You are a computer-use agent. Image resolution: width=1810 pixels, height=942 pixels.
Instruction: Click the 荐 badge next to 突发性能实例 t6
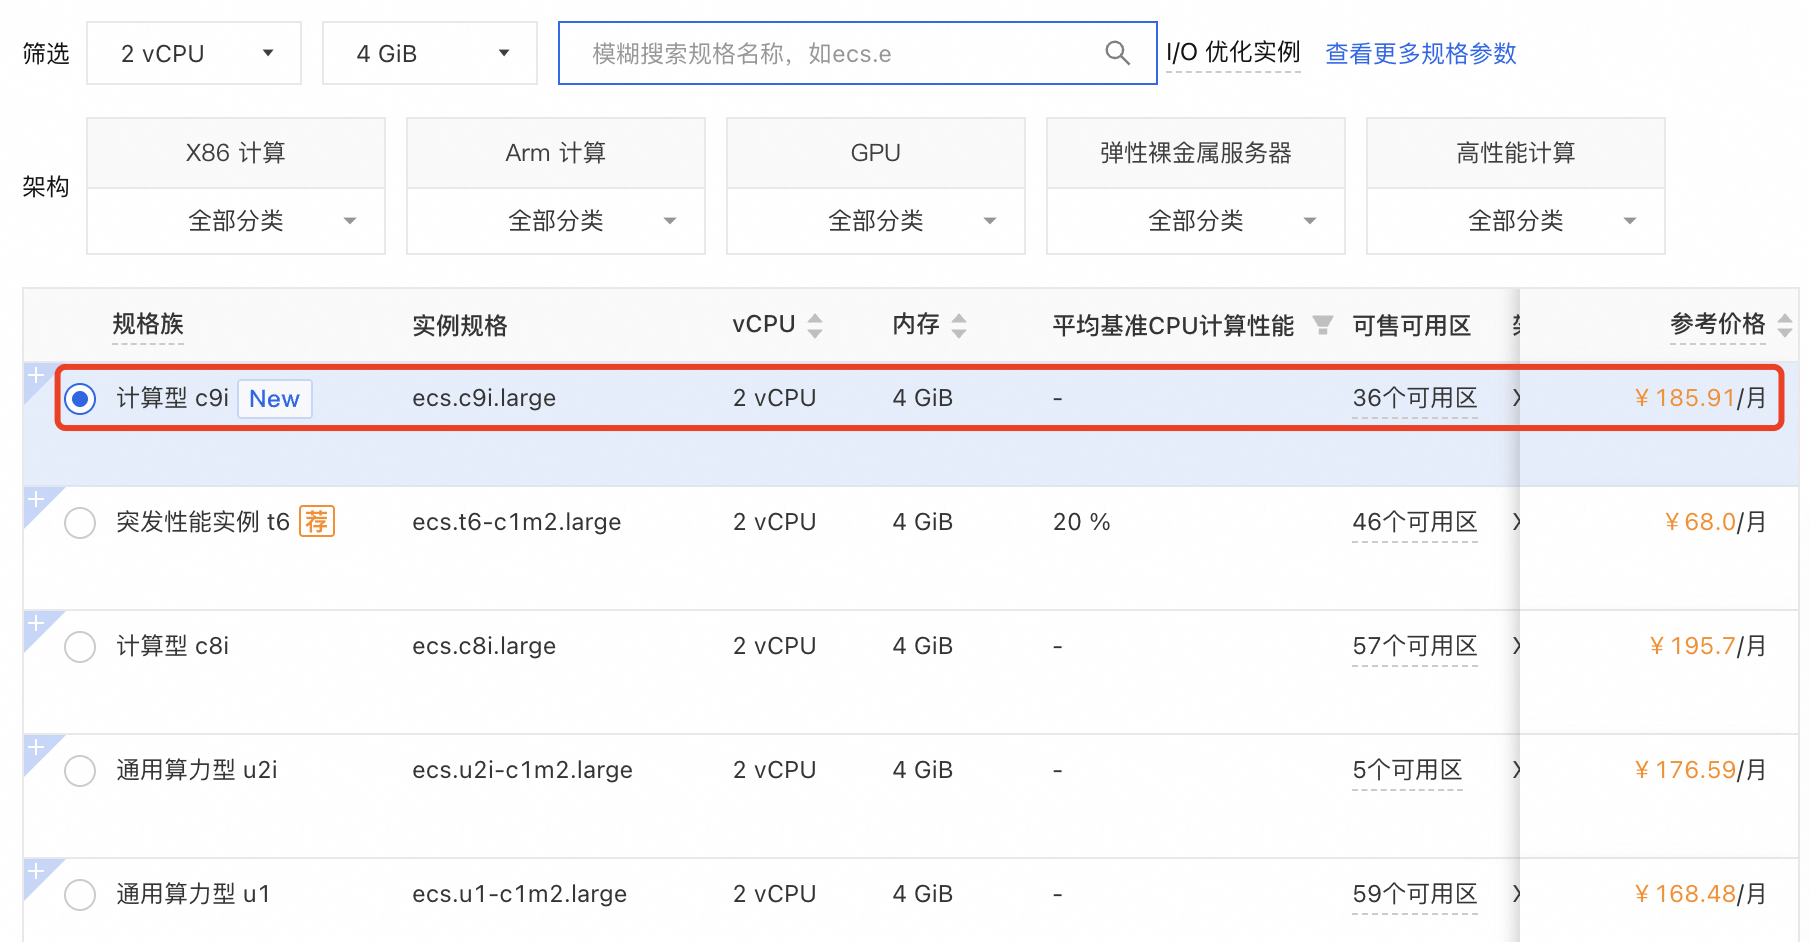coord(317,521)
